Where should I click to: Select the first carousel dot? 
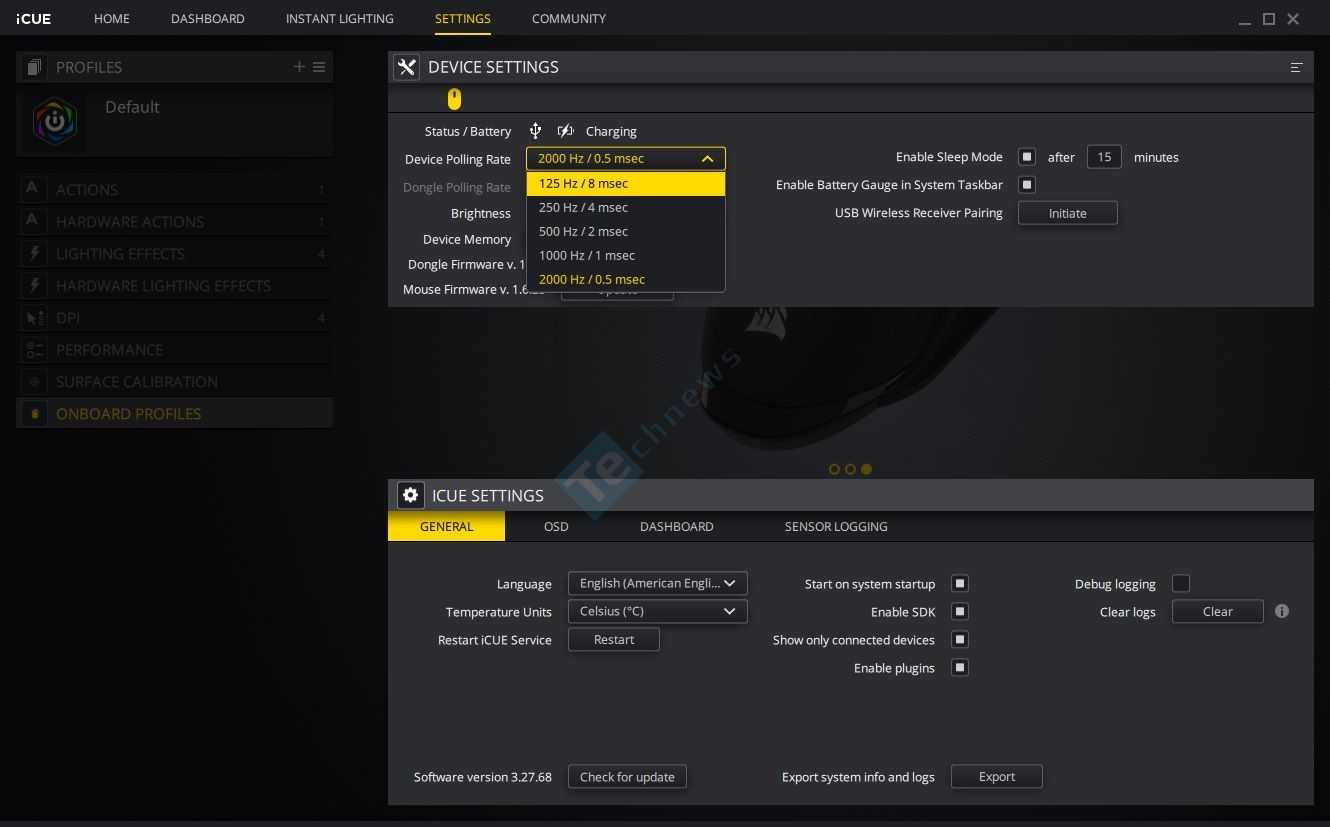tap(834, 469)
